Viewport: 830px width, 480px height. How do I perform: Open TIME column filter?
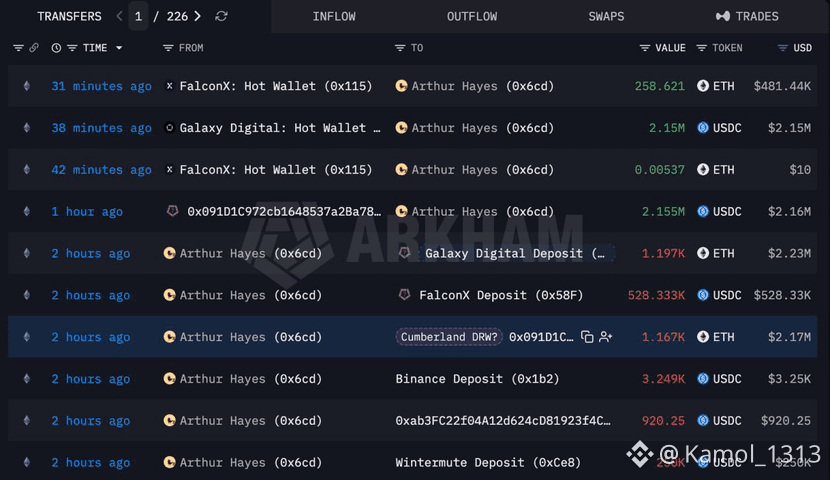(72, 48)
